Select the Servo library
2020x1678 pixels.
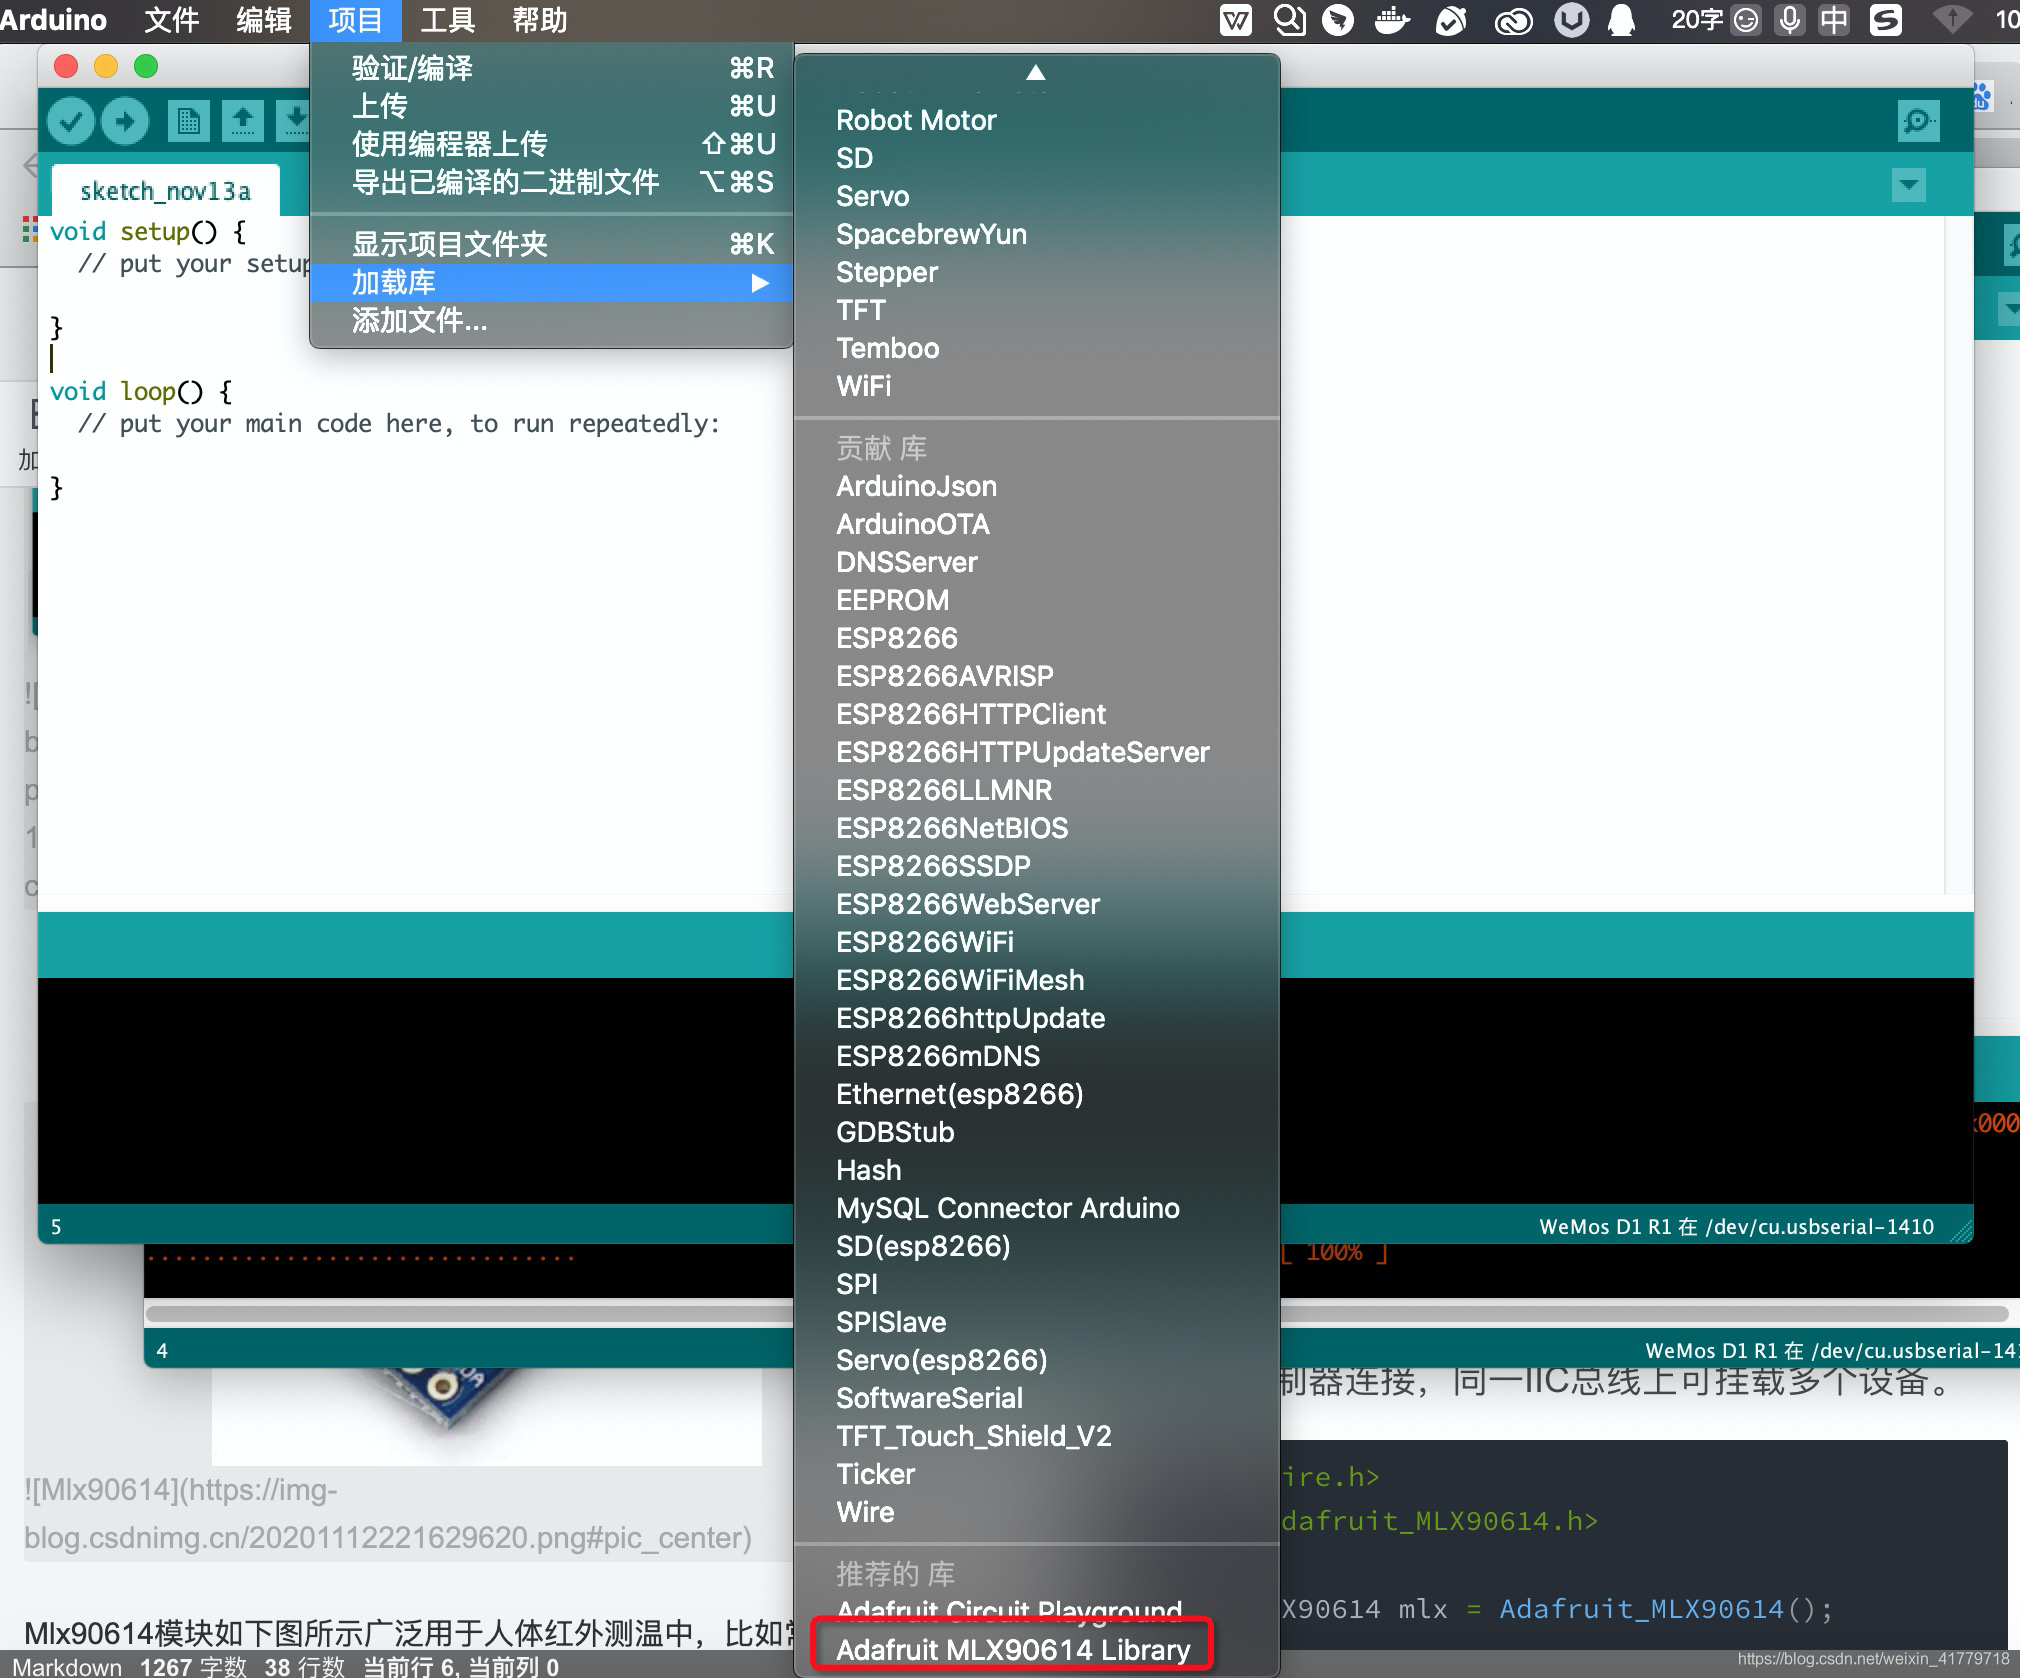tap(1037, 196)
